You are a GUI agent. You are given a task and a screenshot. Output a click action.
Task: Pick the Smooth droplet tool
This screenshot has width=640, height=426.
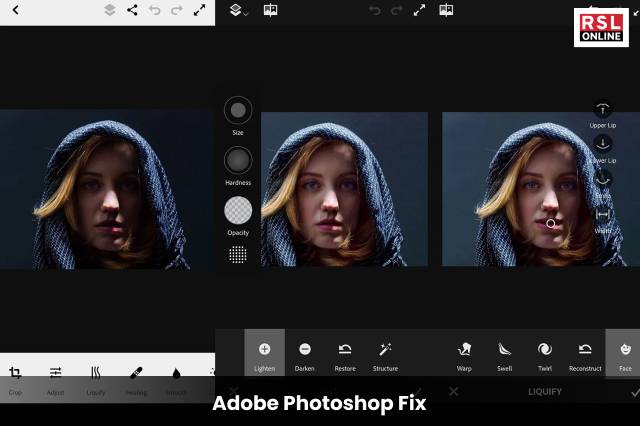point(176,380)
